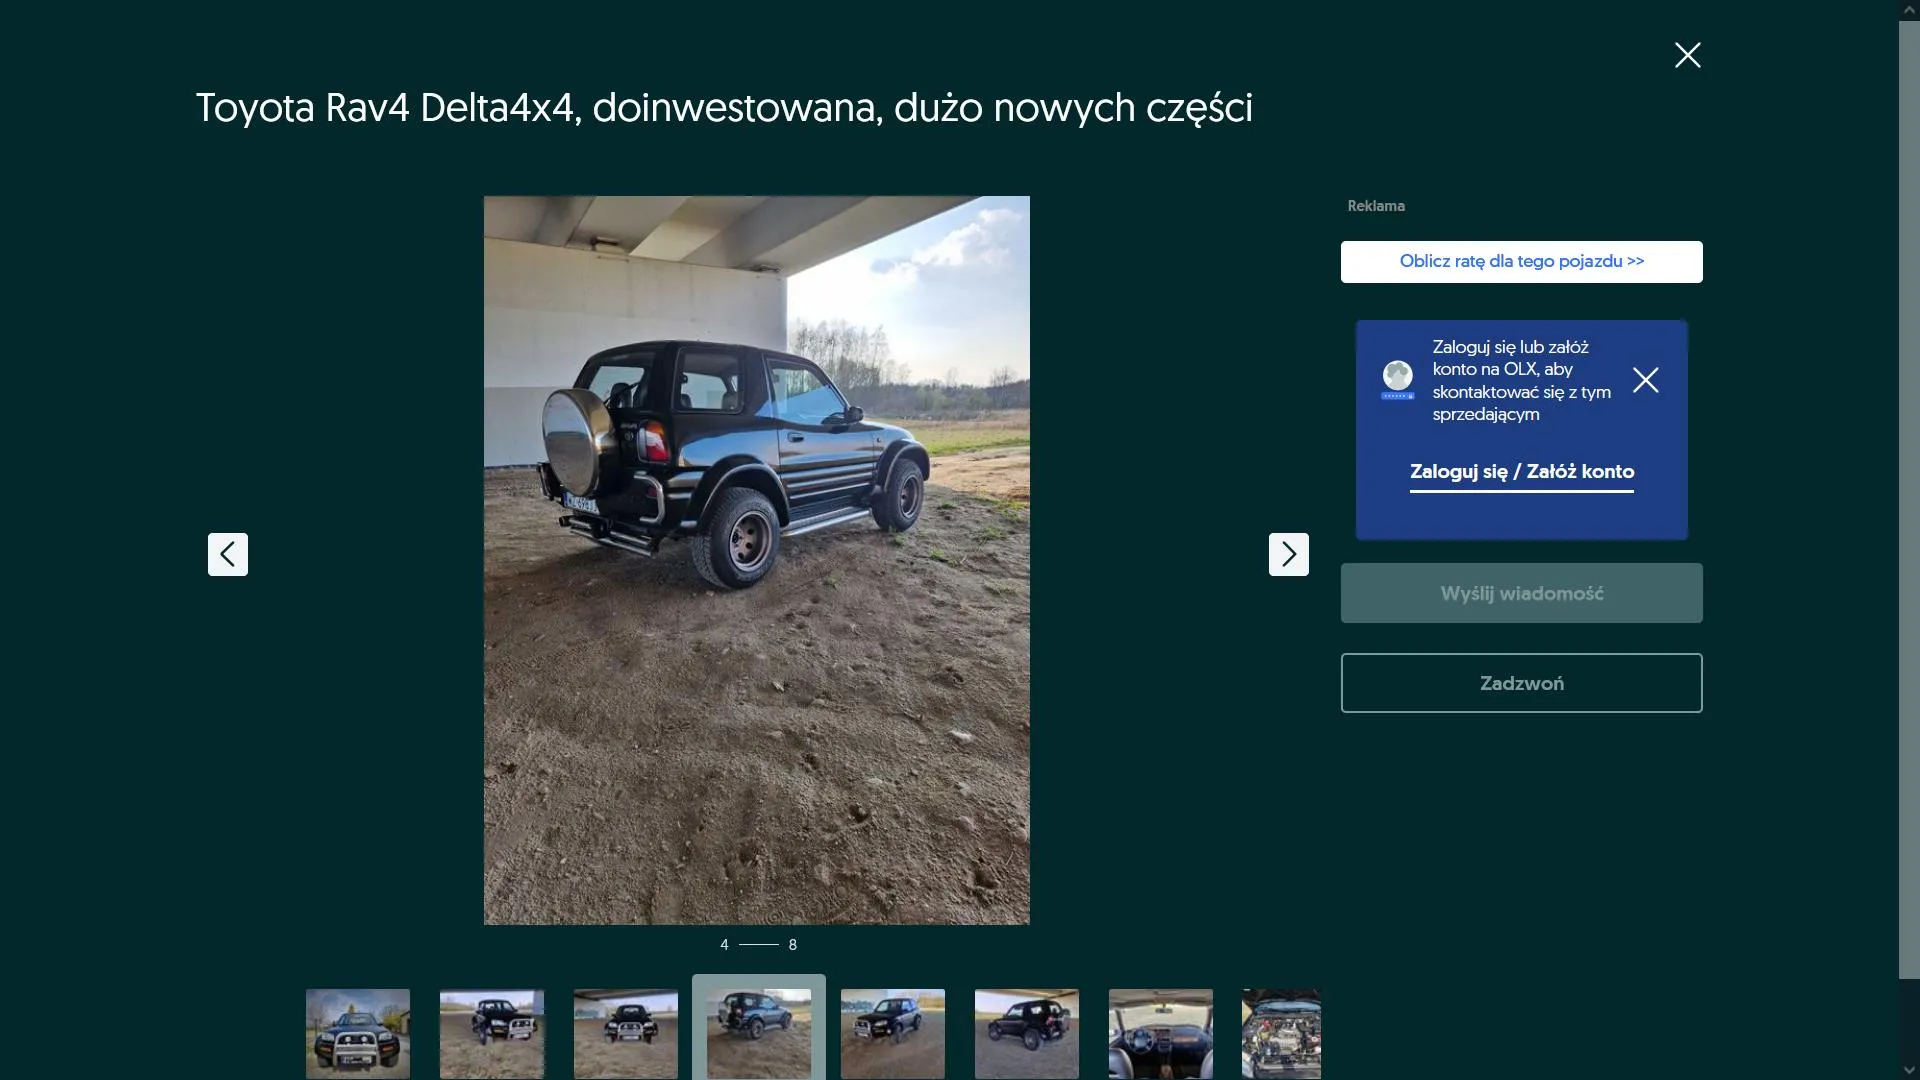Select the first thumbnail, front view
Screen dimensions: 1920x1080
(x=358, y=1034)
